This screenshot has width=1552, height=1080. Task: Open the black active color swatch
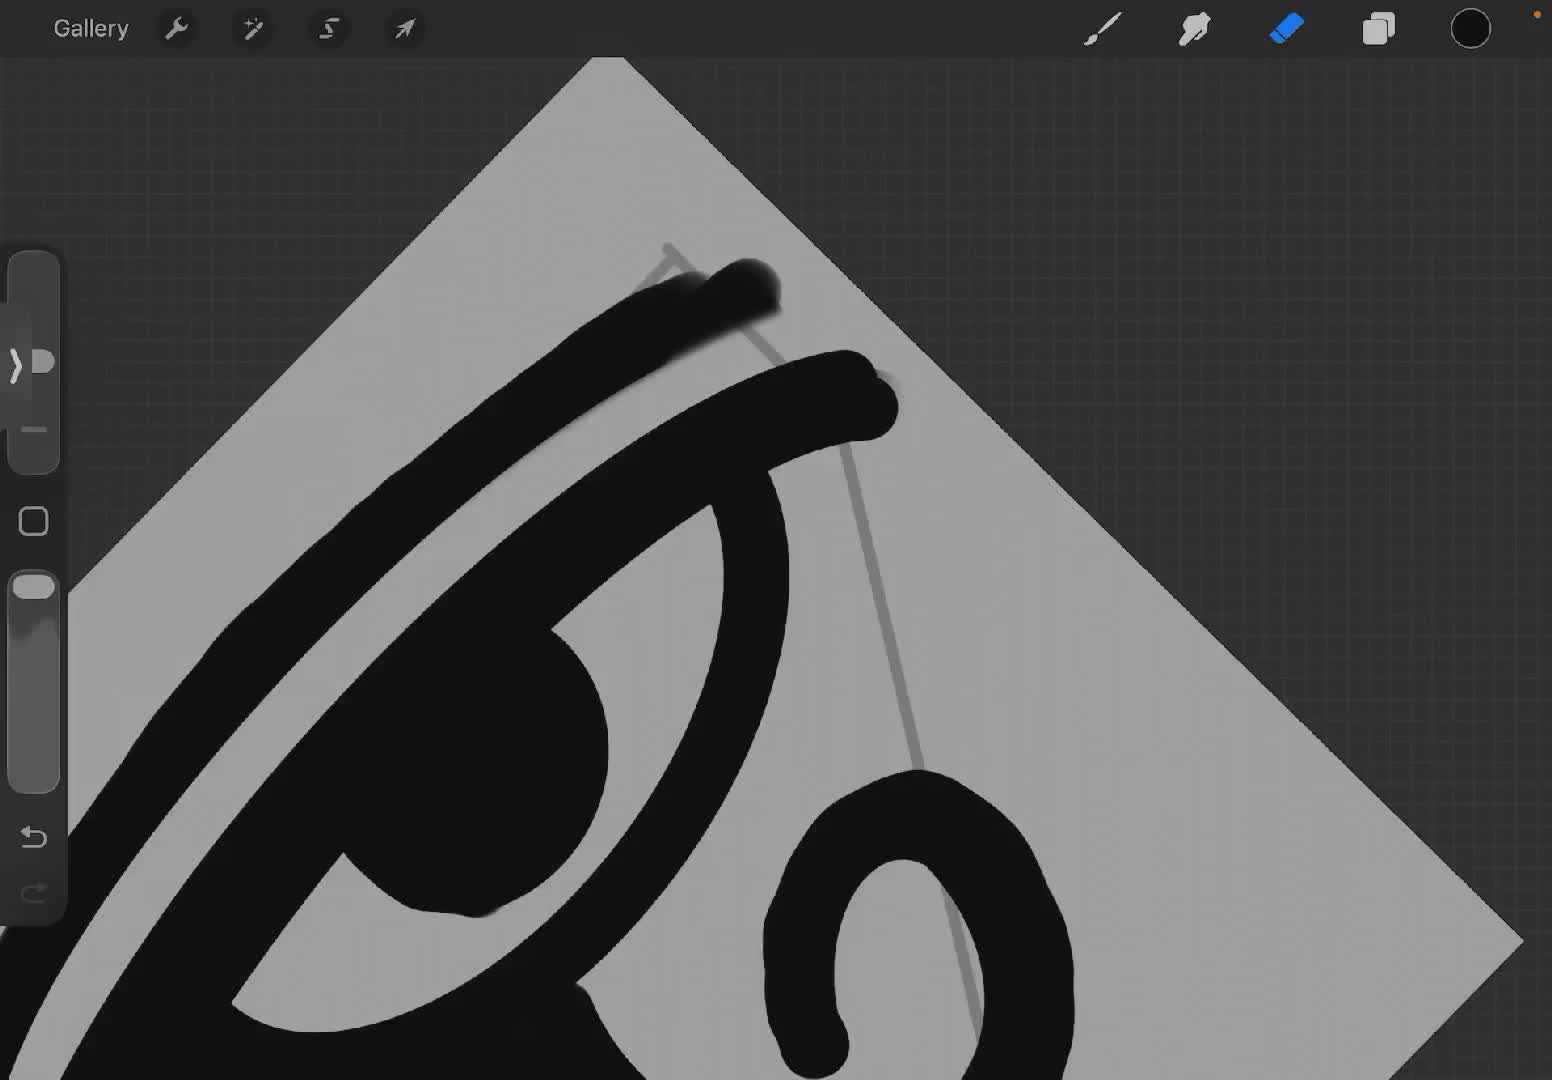[x=1470, y=29]
